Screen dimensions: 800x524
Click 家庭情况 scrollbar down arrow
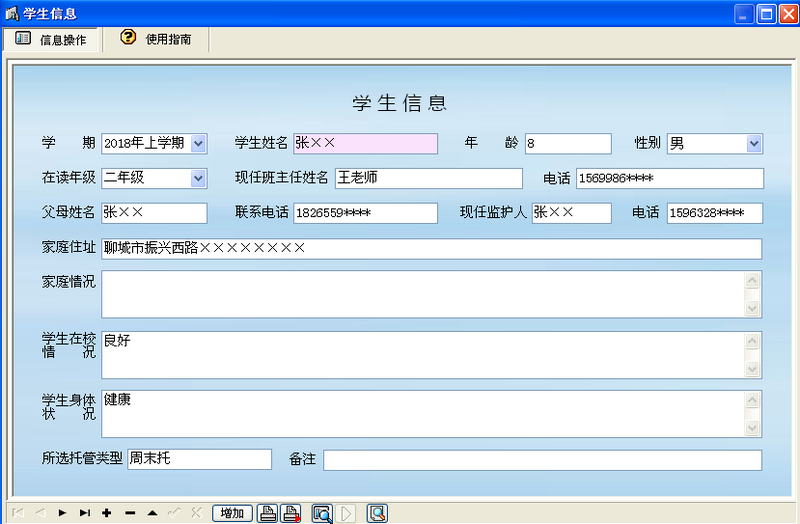(753, 308)
